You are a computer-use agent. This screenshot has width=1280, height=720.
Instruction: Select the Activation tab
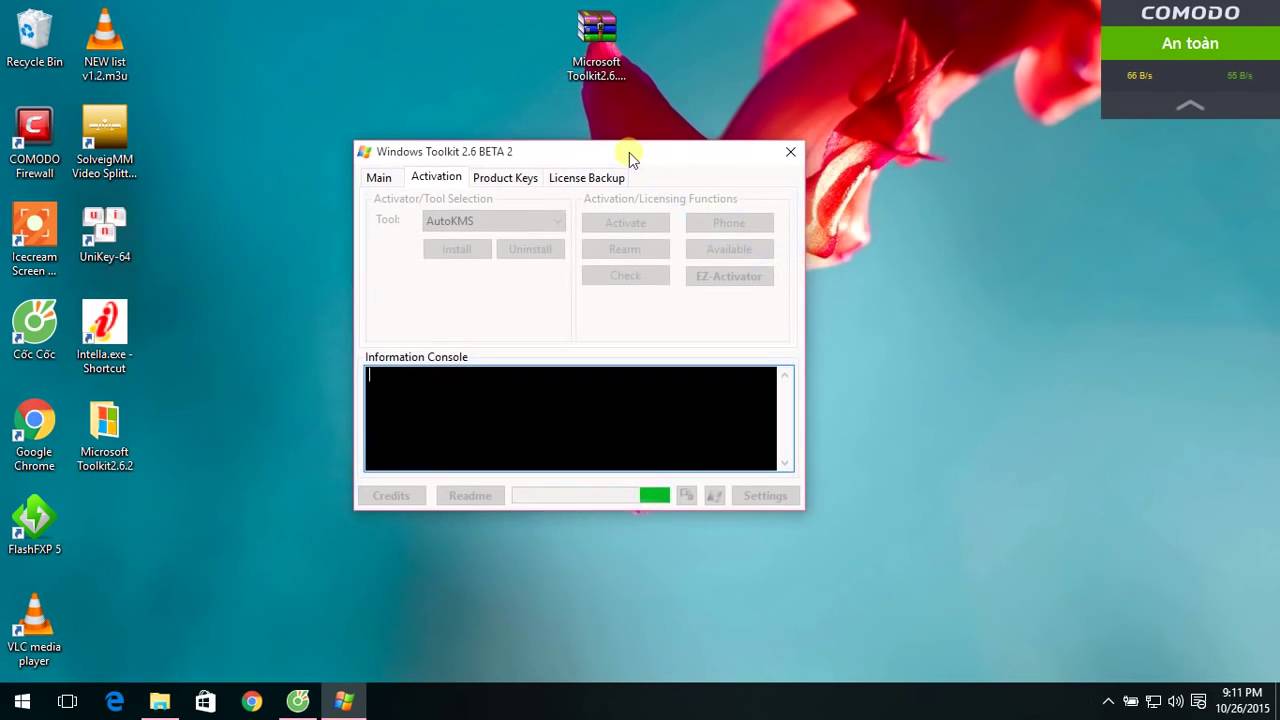tap(436, 177)
